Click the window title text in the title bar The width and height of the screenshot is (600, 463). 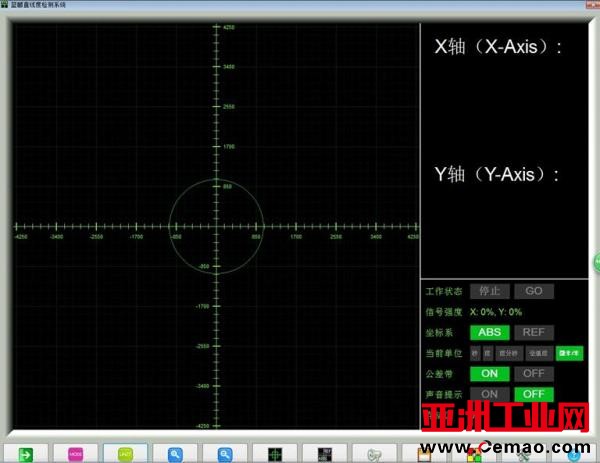38,5
